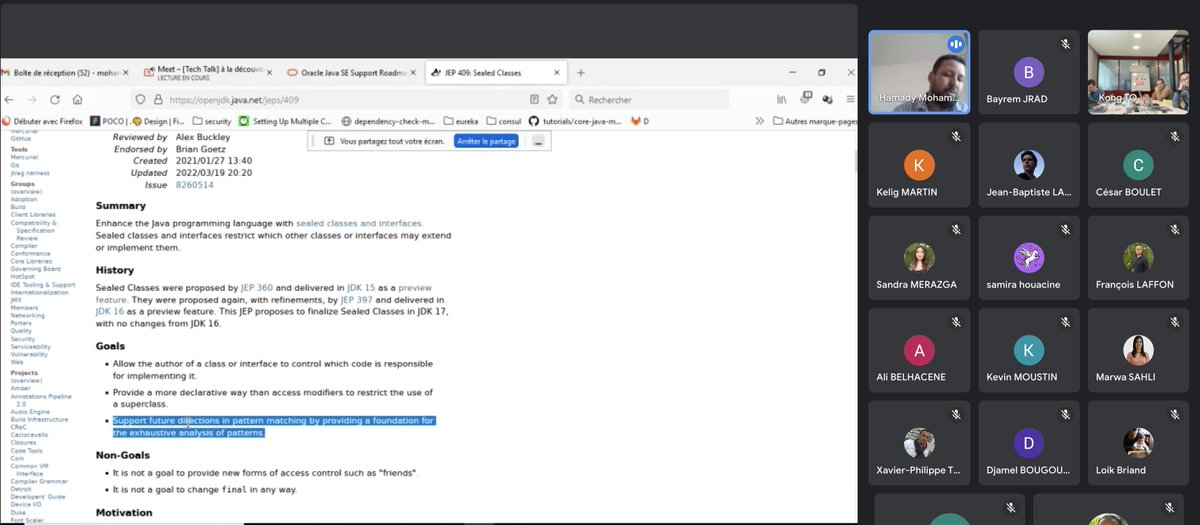Click the muted mic icon on Loïk Briand tile
1200x525 pixels.
click(1176, 415)
